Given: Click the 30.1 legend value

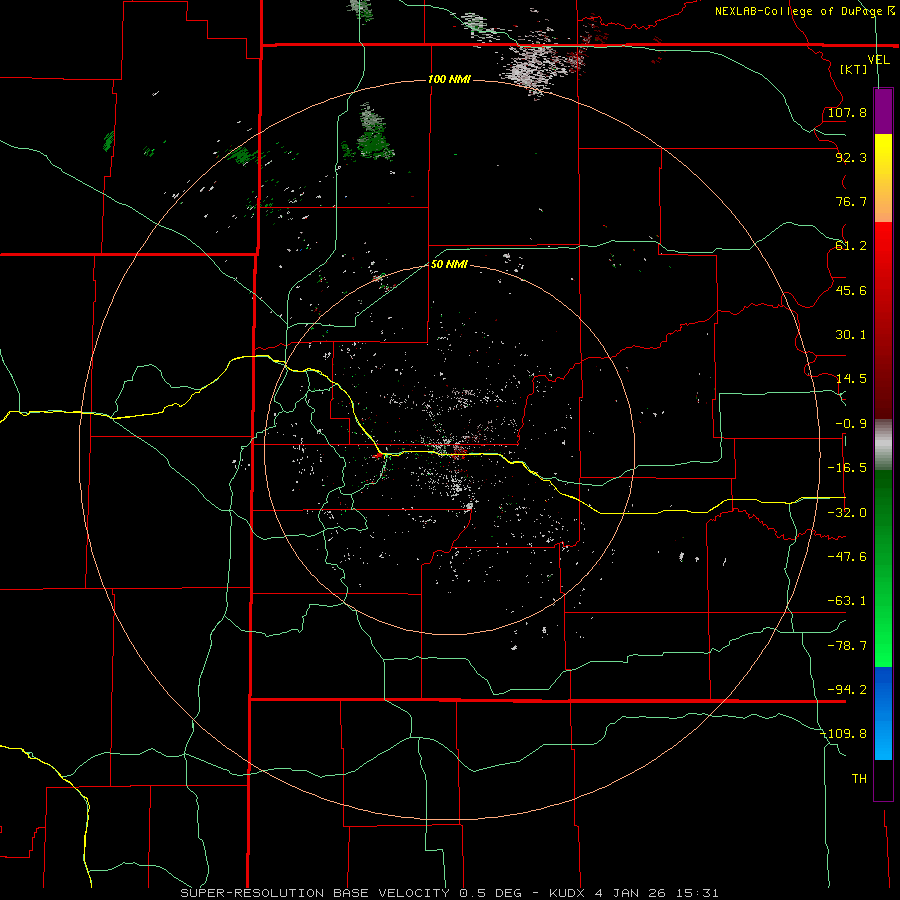Looking at the screenshot, I should click(851, 335).
